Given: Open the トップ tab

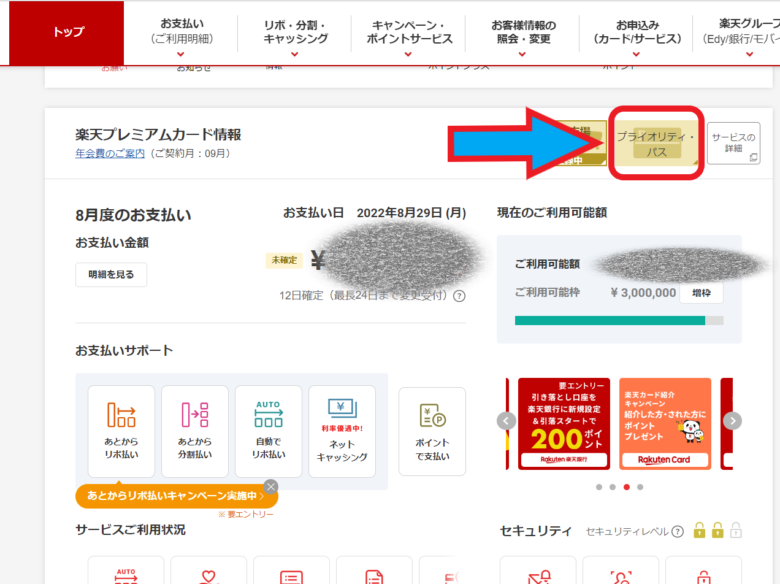Looking at the screenshot, I should click(x=67, y=33).
